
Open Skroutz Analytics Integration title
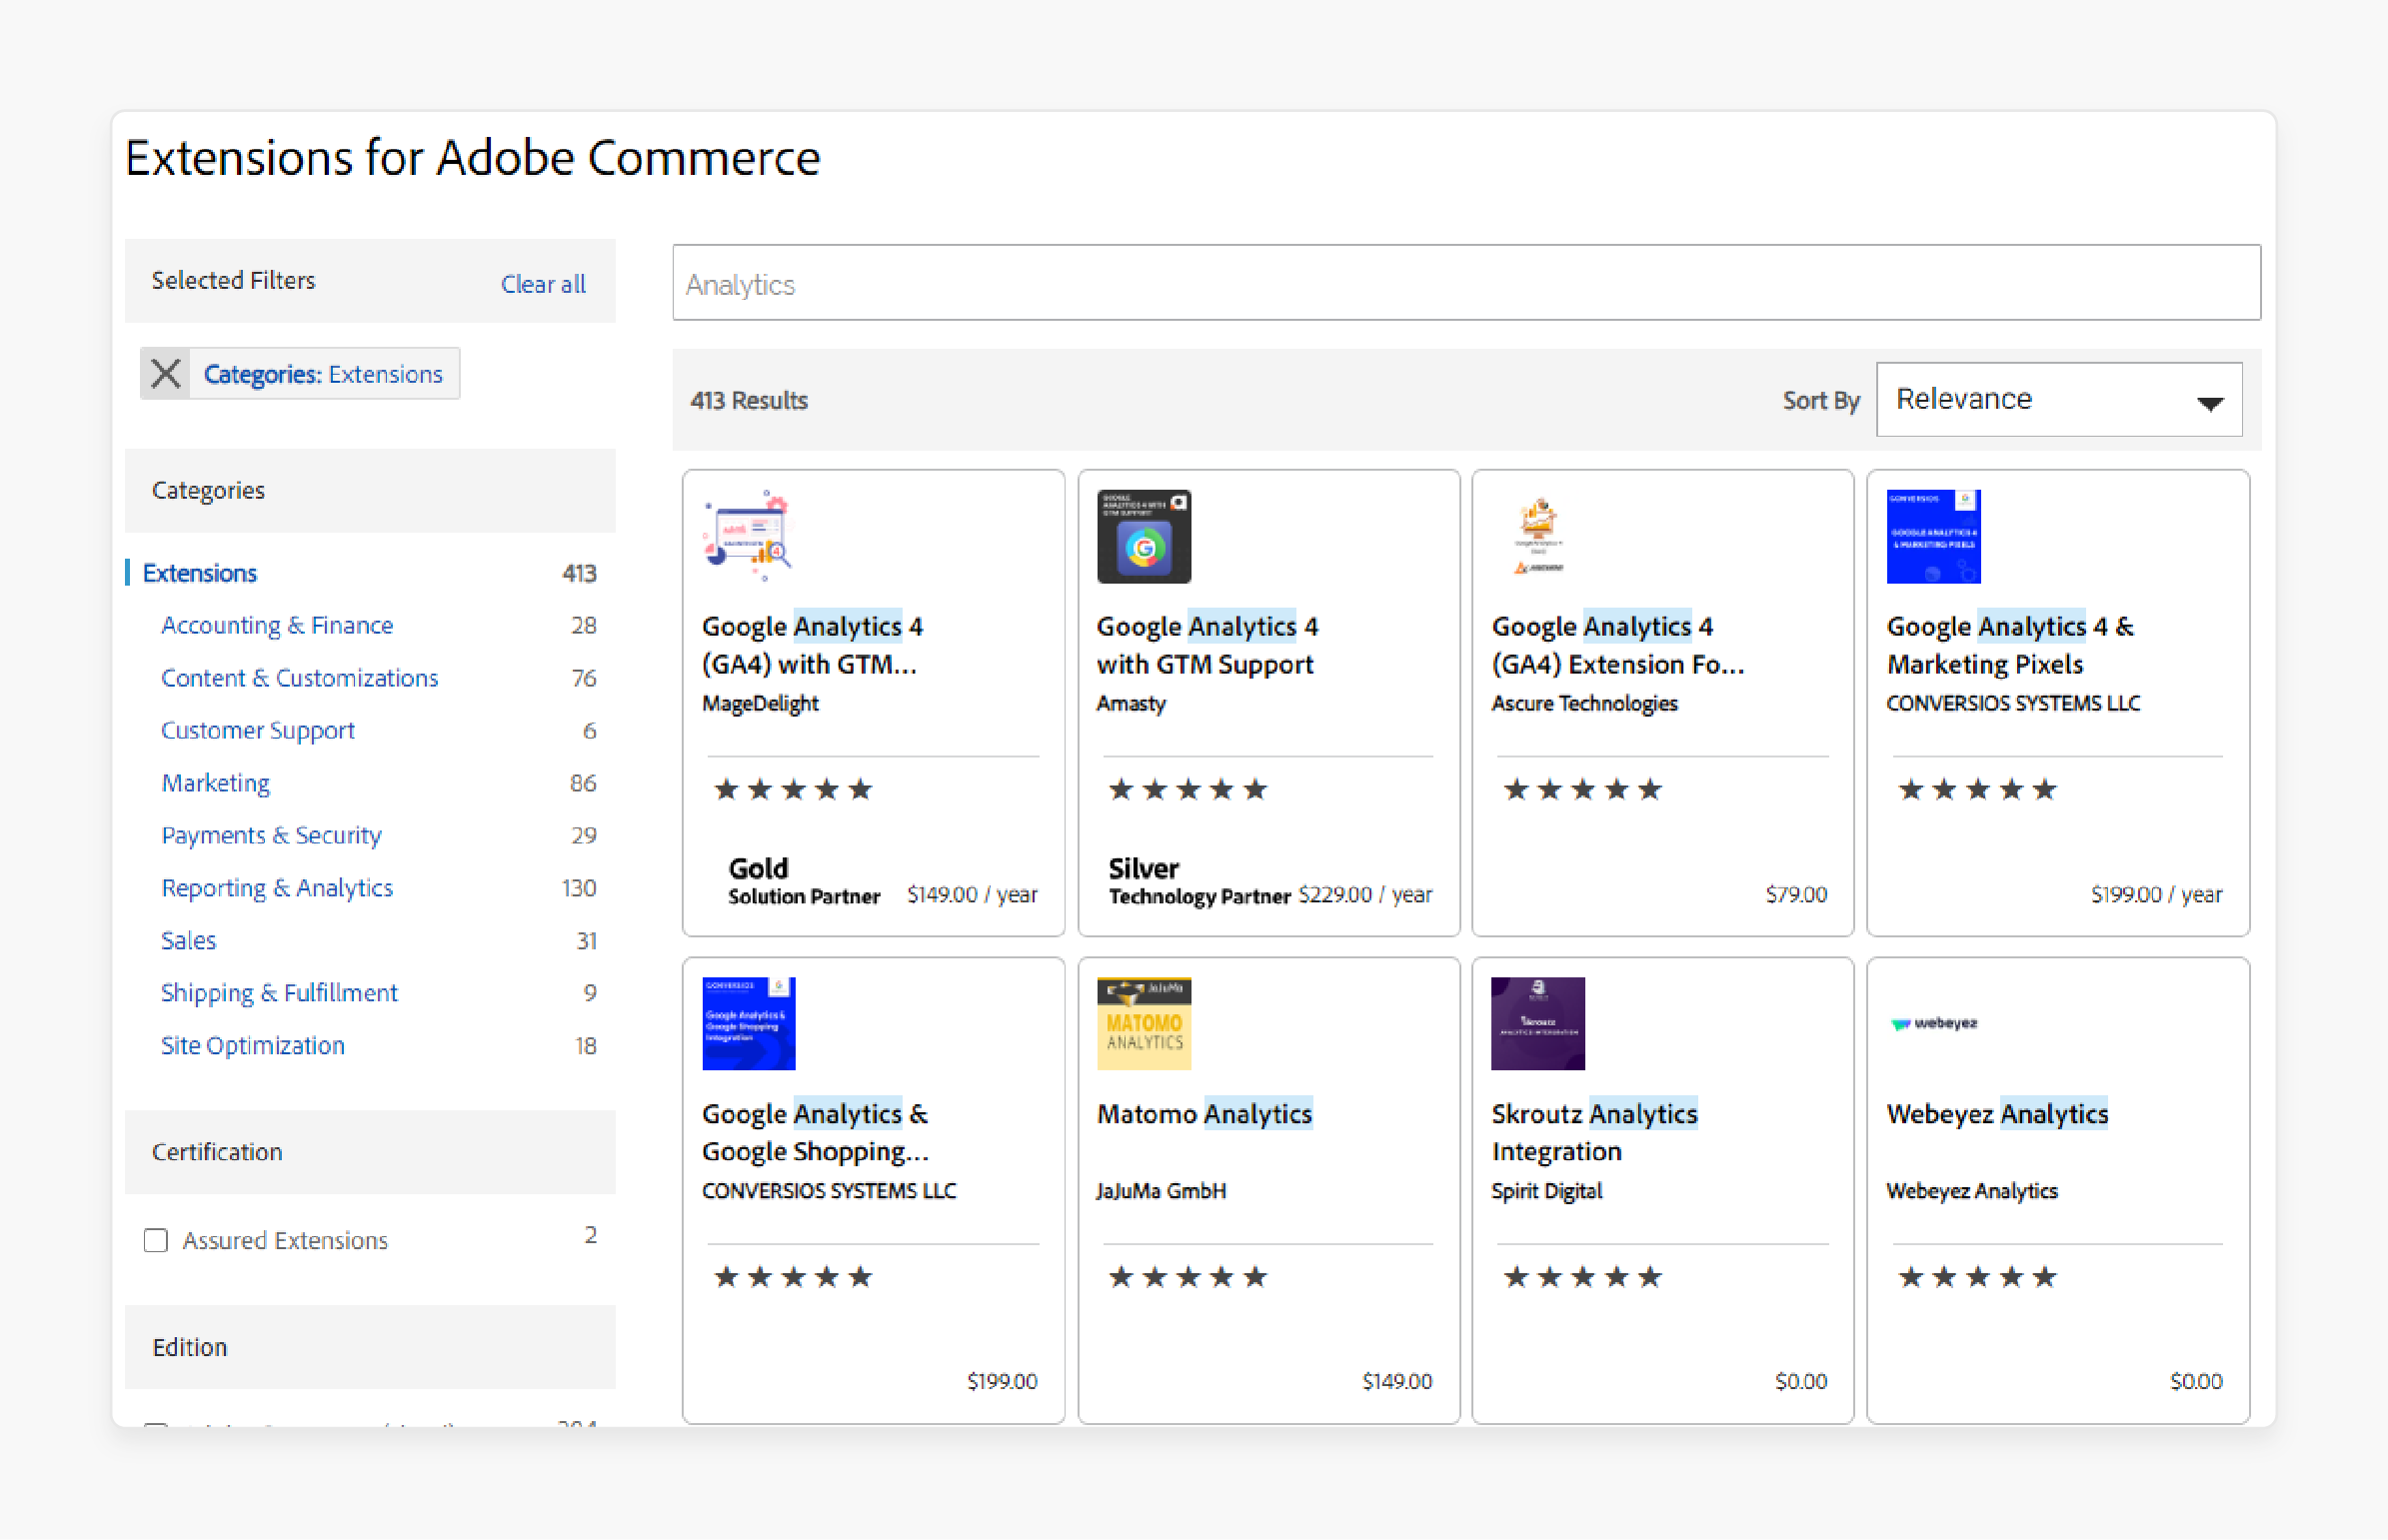pyautogui.click(x=1594, y=1132)
